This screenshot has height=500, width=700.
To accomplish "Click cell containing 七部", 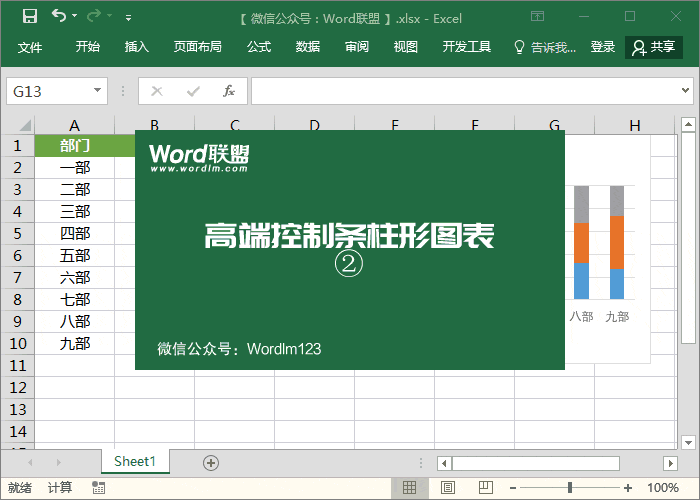I will point(75,300).
